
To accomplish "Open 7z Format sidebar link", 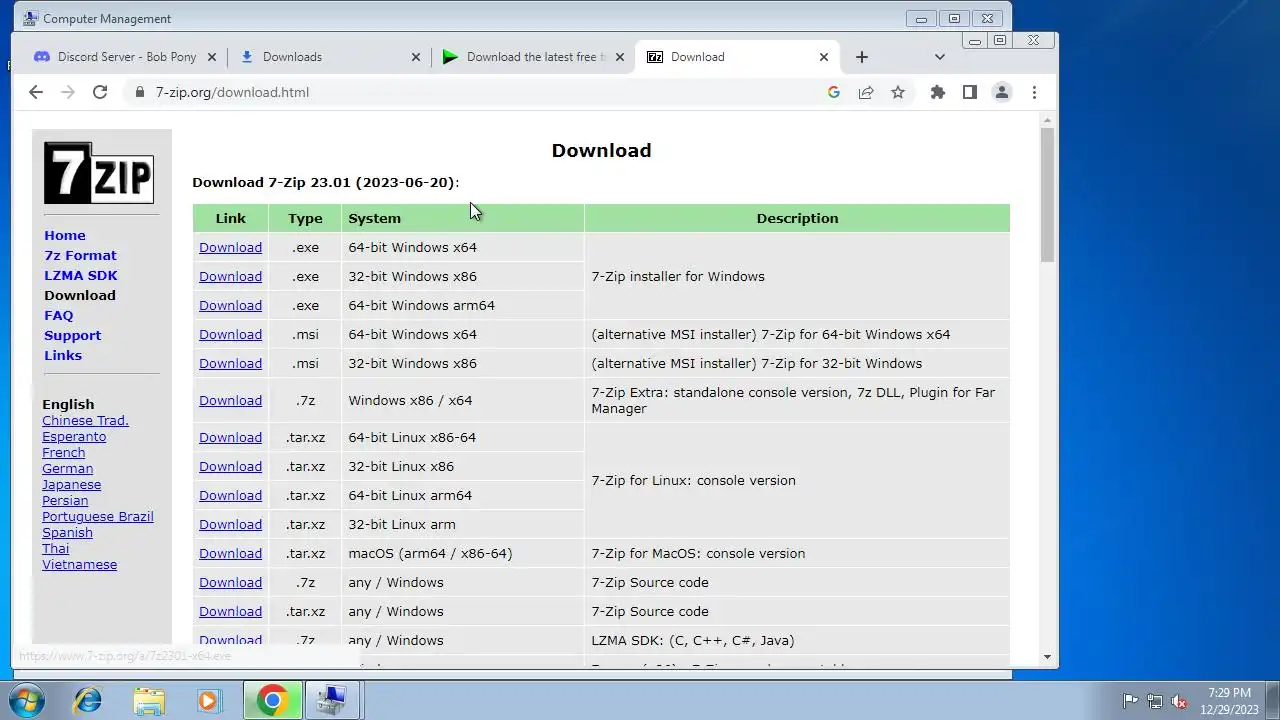I will [80, 255].
